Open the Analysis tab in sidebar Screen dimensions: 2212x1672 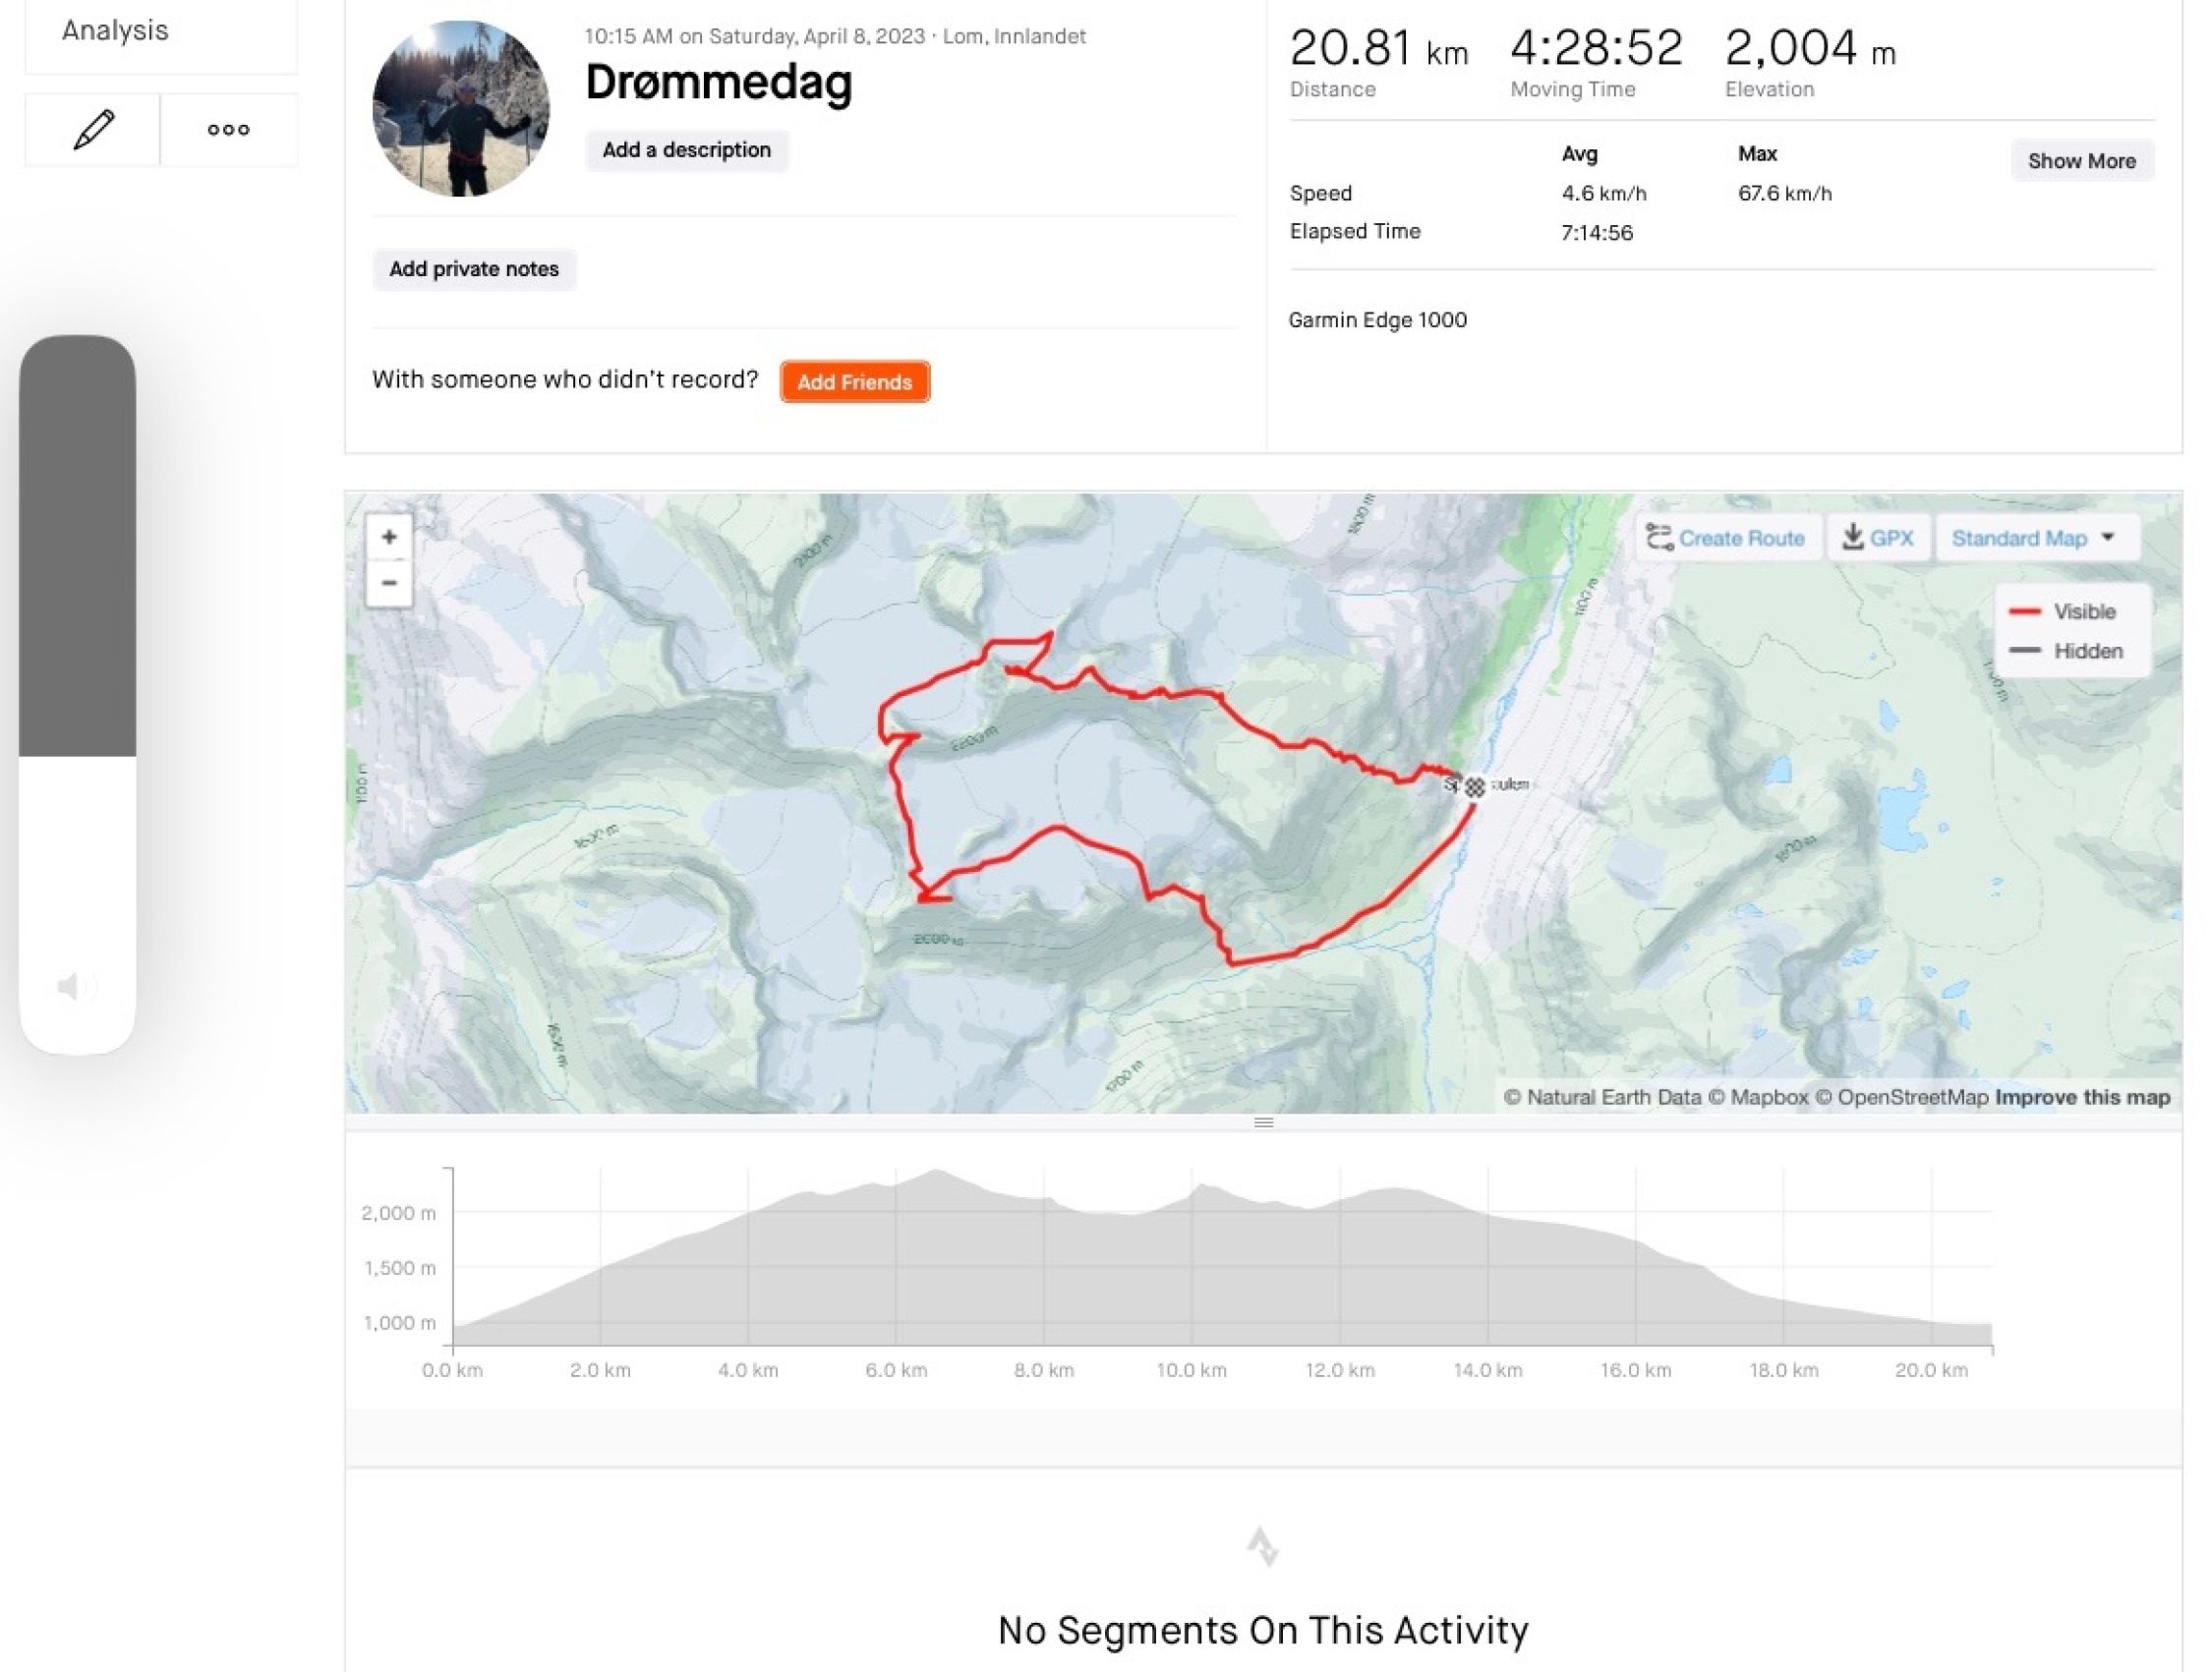coord(115,31)
